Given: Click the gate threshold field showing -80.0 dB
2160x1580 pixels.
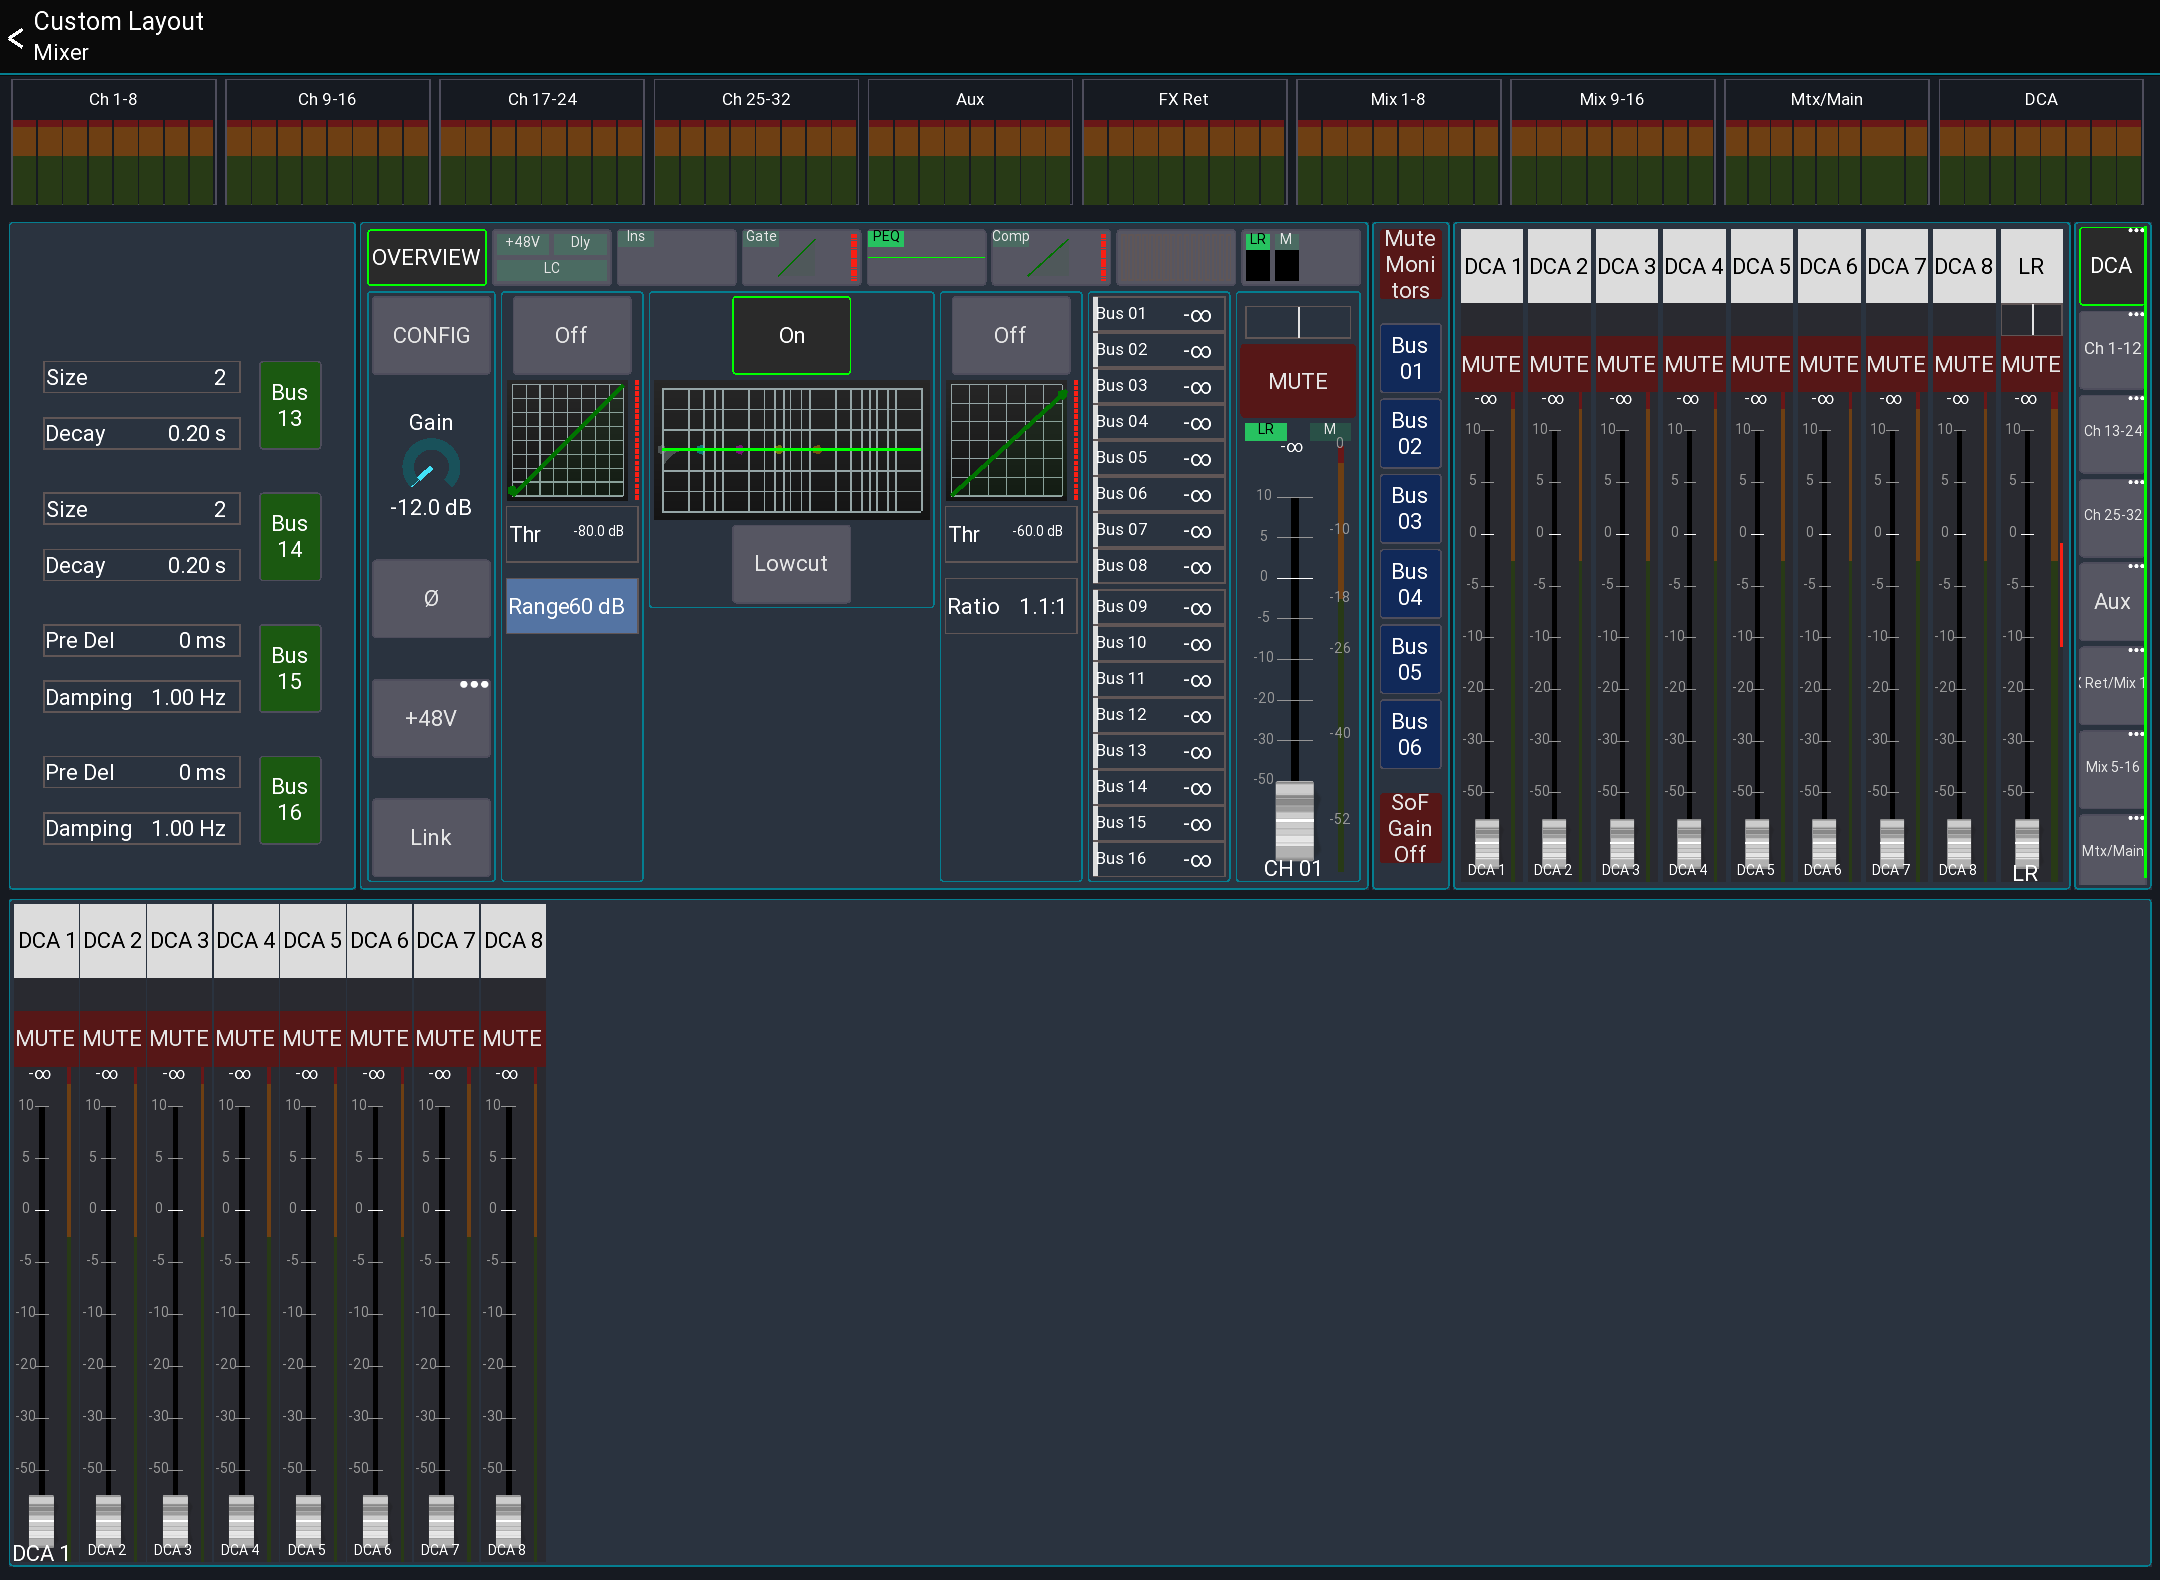Looking at the screenshot, I should click(571, 533).
